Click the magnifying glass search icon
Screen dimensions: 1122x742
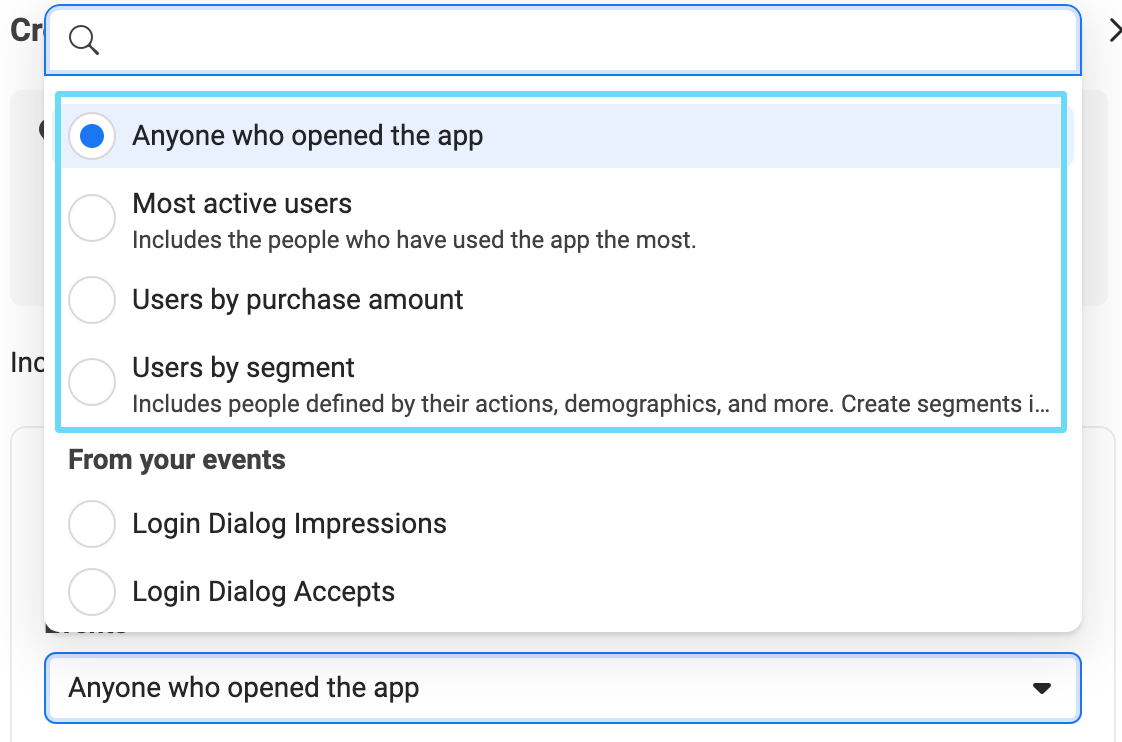pos(84,40)
